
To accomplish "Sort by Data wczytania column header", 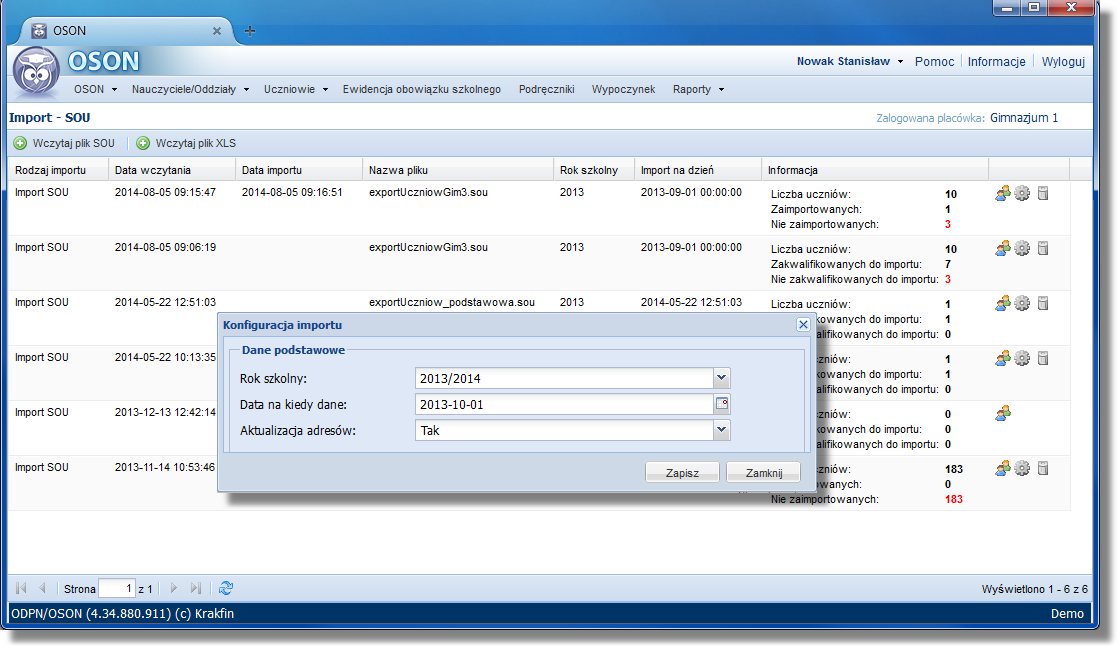I will click(172, 170).
